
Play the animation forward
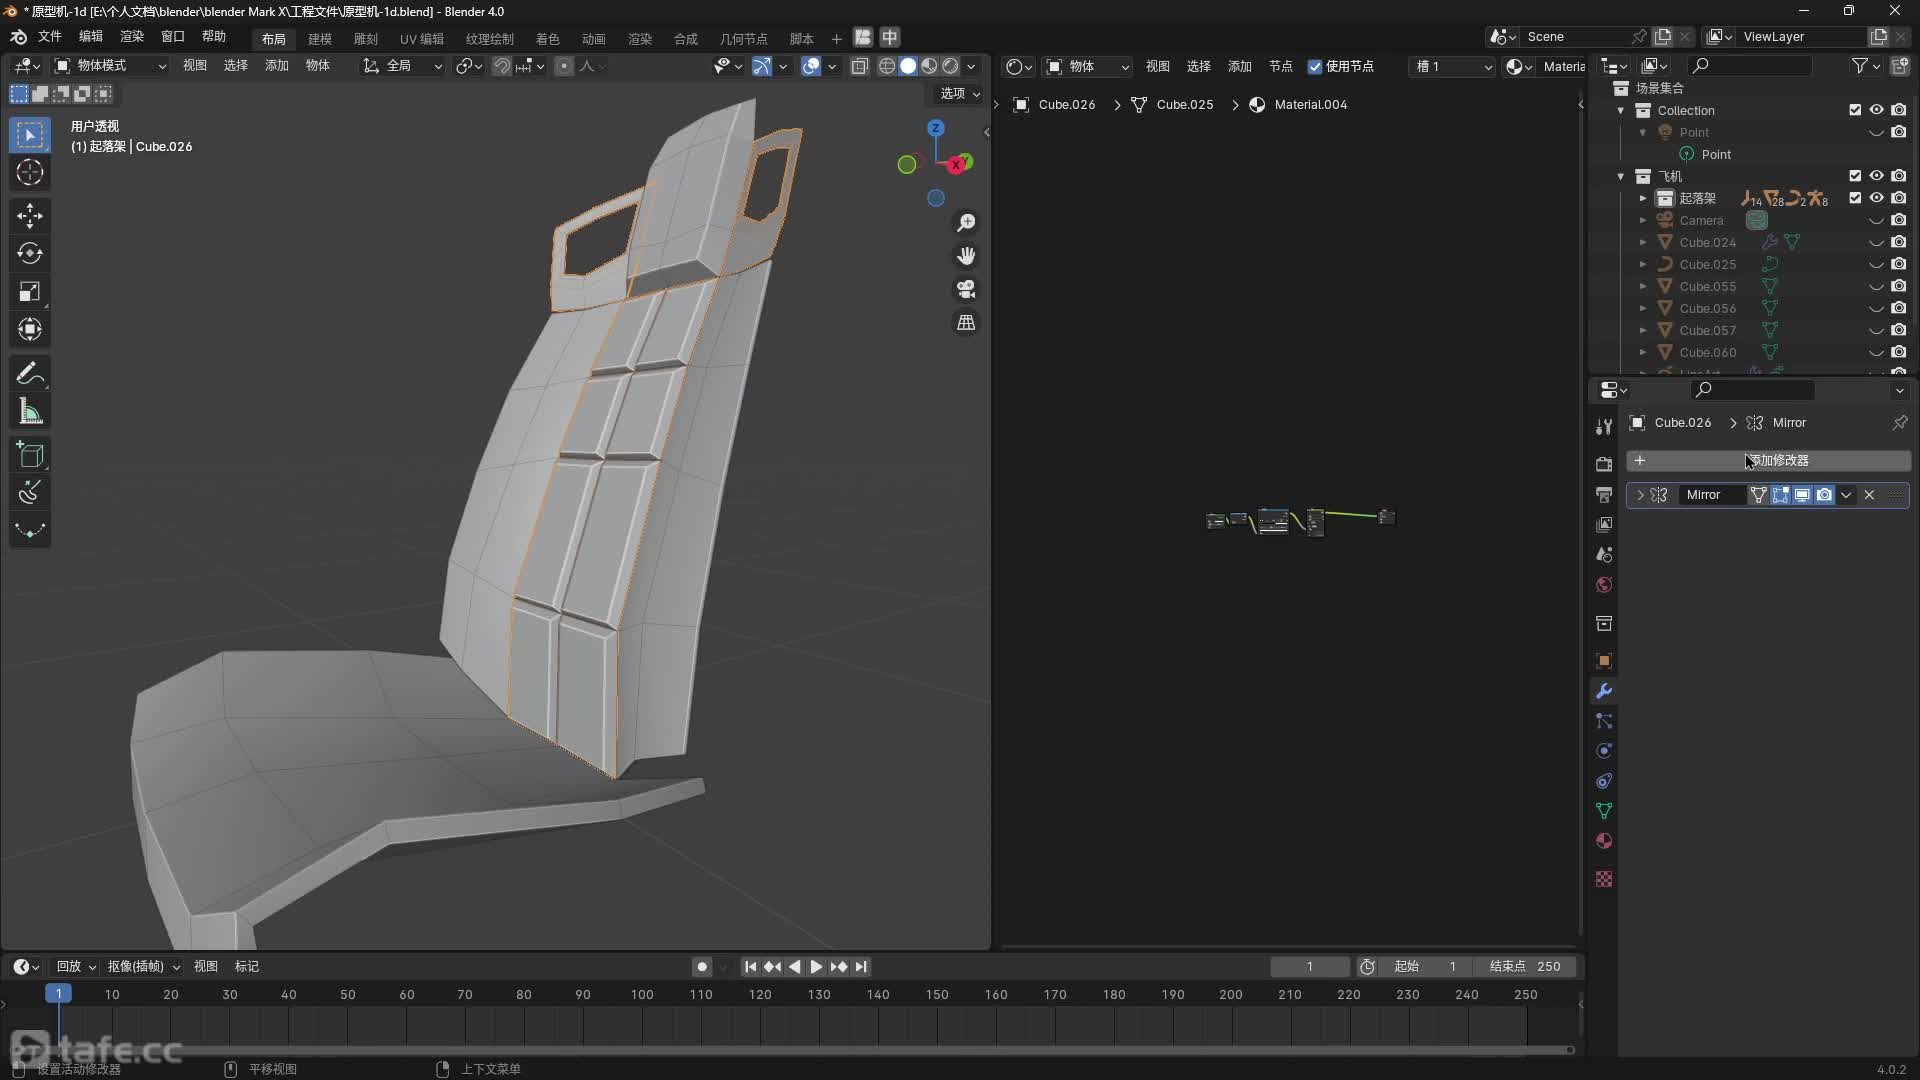[816, 966]
